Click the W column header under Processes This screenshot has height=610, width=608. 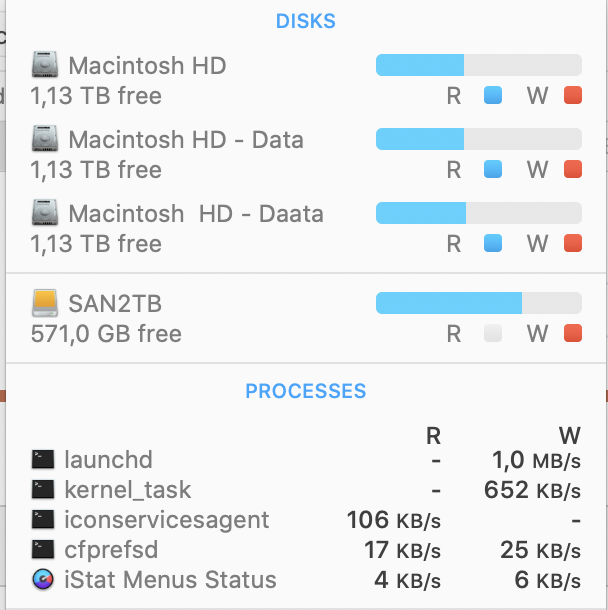pyautogui.click(x=570, y=435)
